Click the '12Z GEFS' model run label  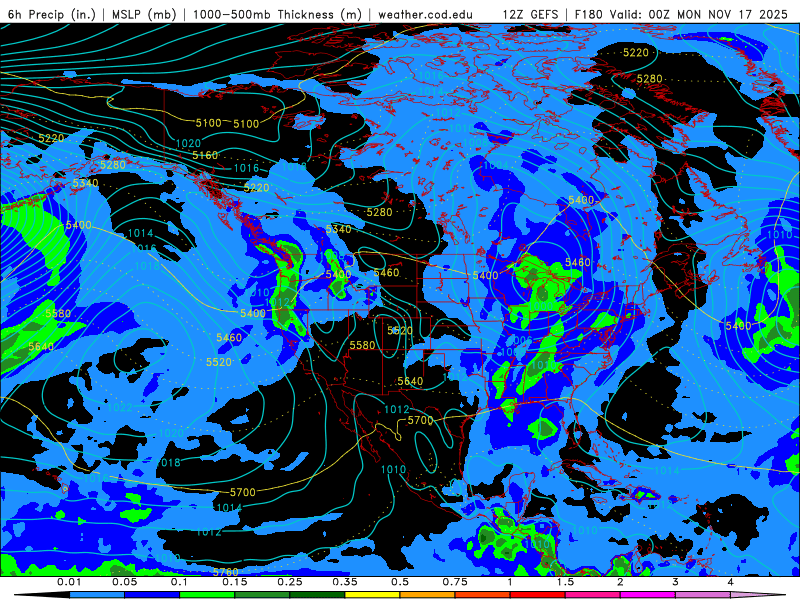click(x=531, y=14)
